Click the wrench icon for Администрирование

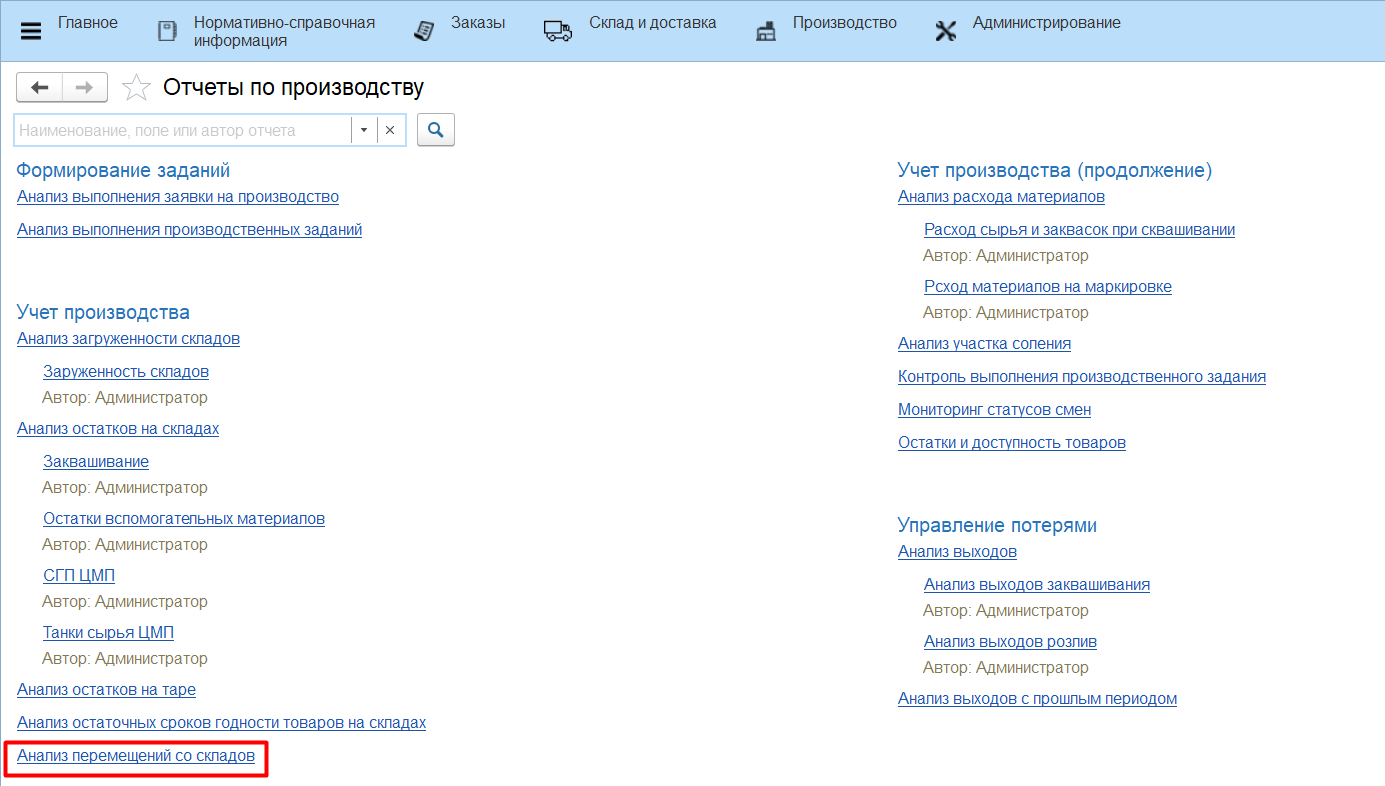945,31
